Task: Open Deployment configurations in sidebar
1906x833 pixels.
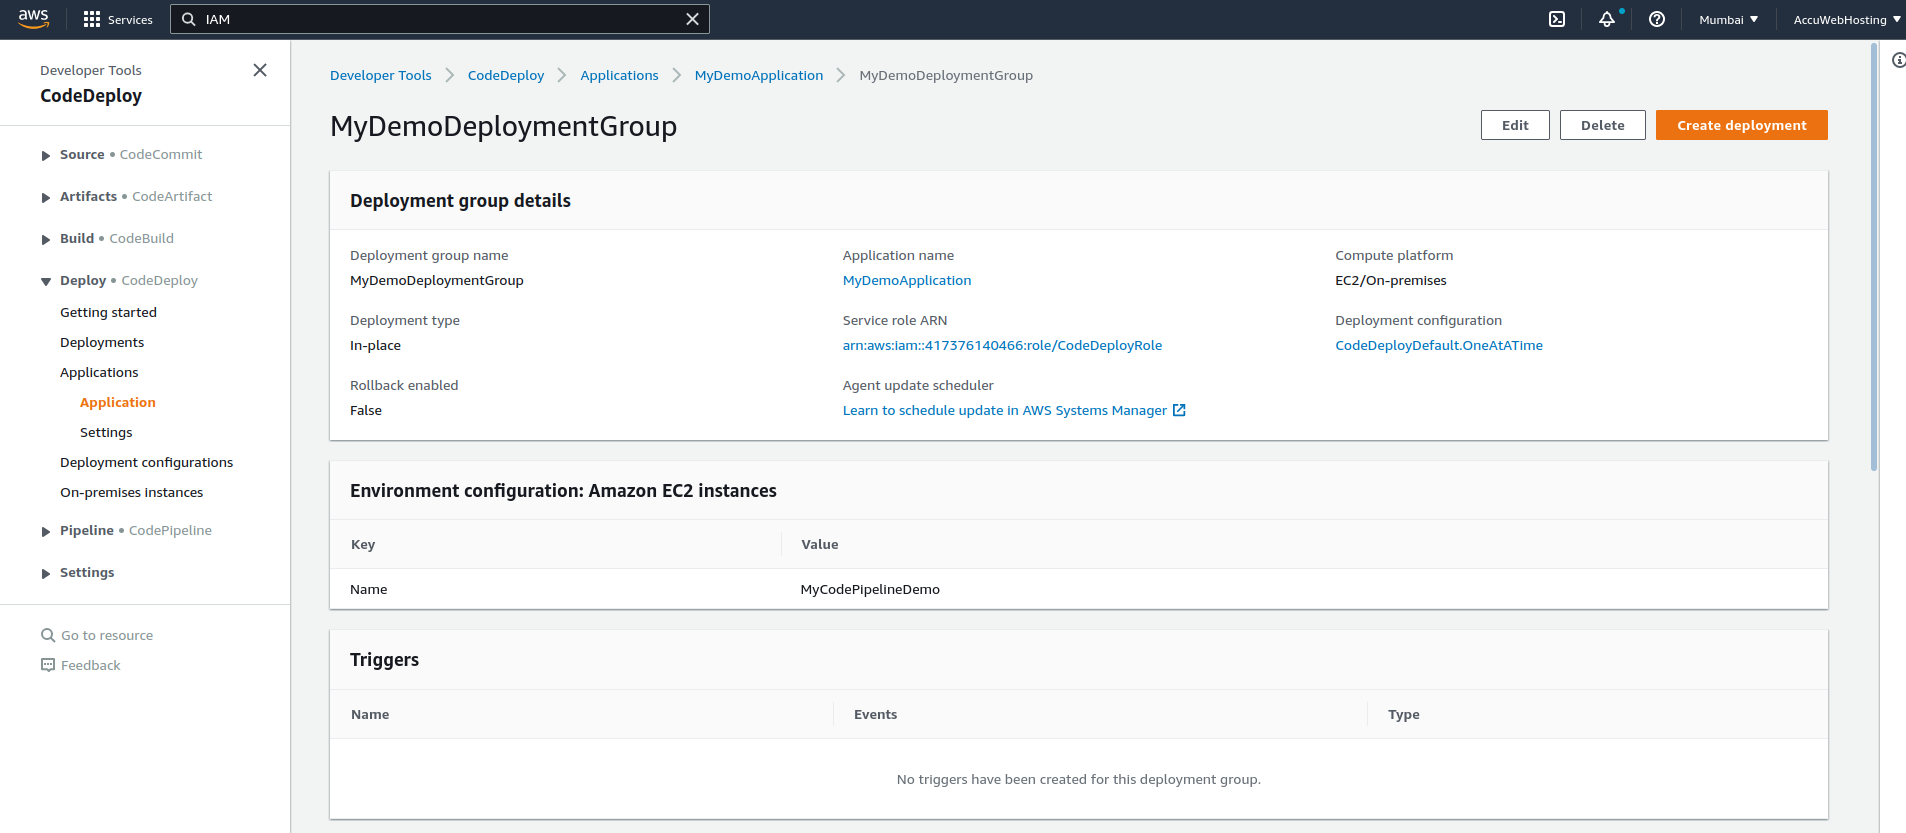Action: pos(146,462)
